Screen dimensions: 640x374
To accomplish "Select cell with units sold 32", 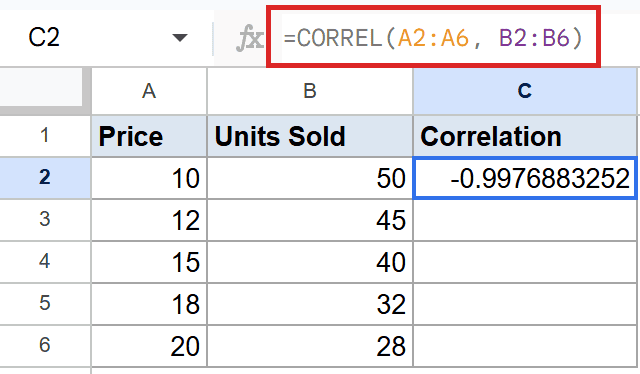I will tap(310, 304).
